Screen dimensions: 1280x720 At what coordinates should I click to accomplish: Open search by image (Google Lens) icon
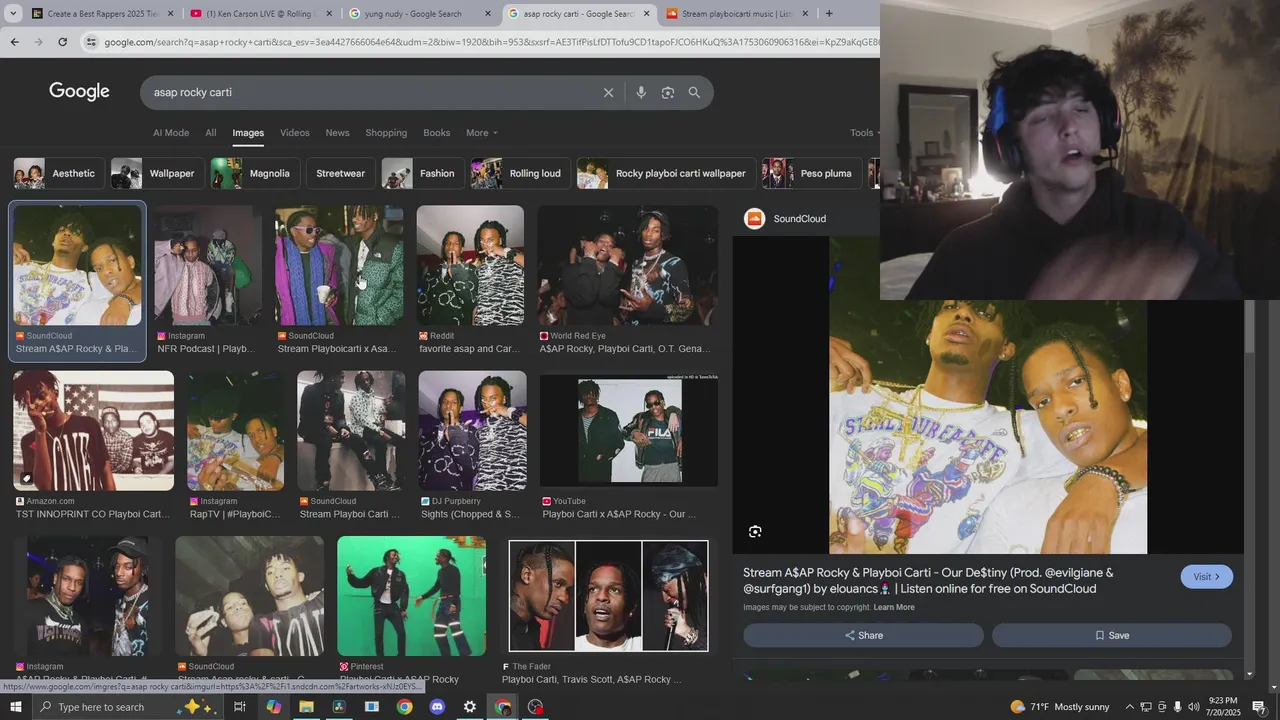point(668,93)
